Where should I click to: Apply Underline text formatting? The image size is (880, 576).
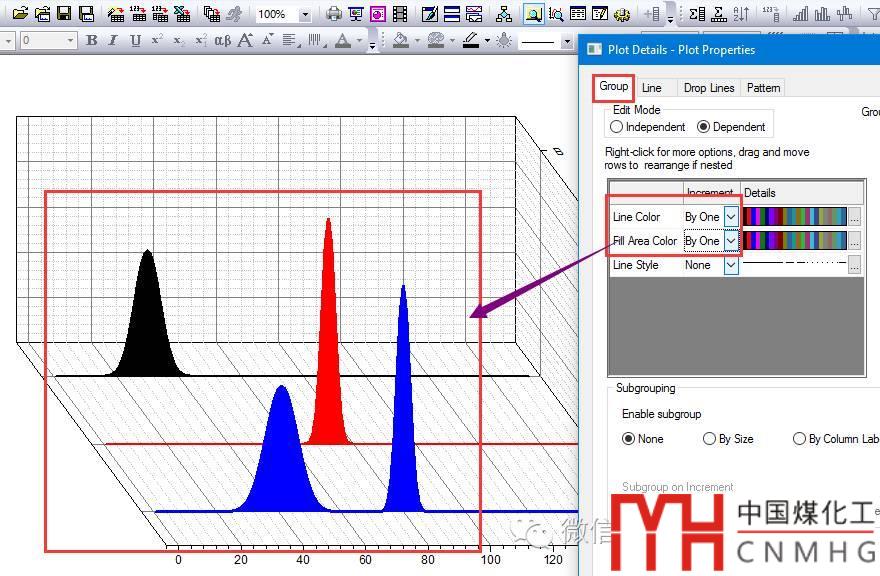click(x=134, y=41)
